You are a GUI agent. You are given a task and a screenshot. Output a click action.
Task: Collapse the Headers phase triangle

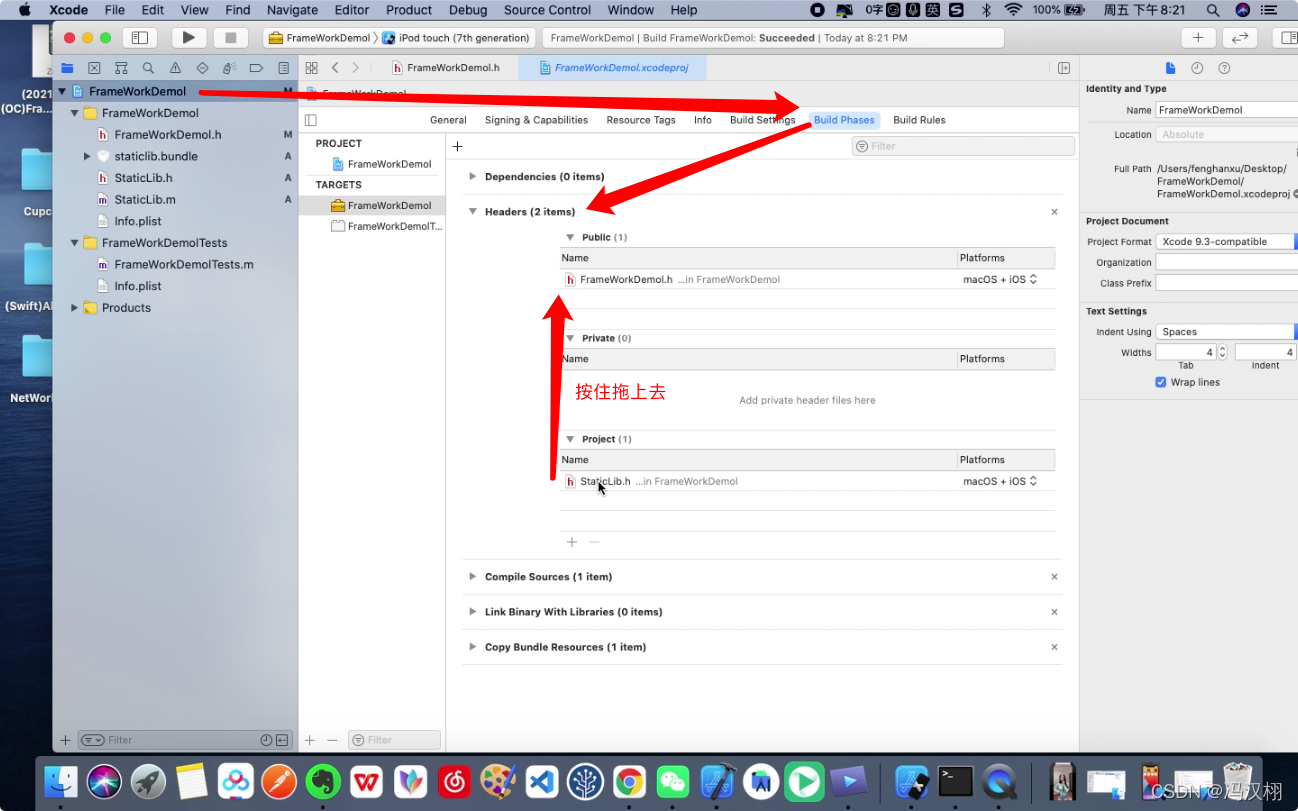(x=472, y=212)
